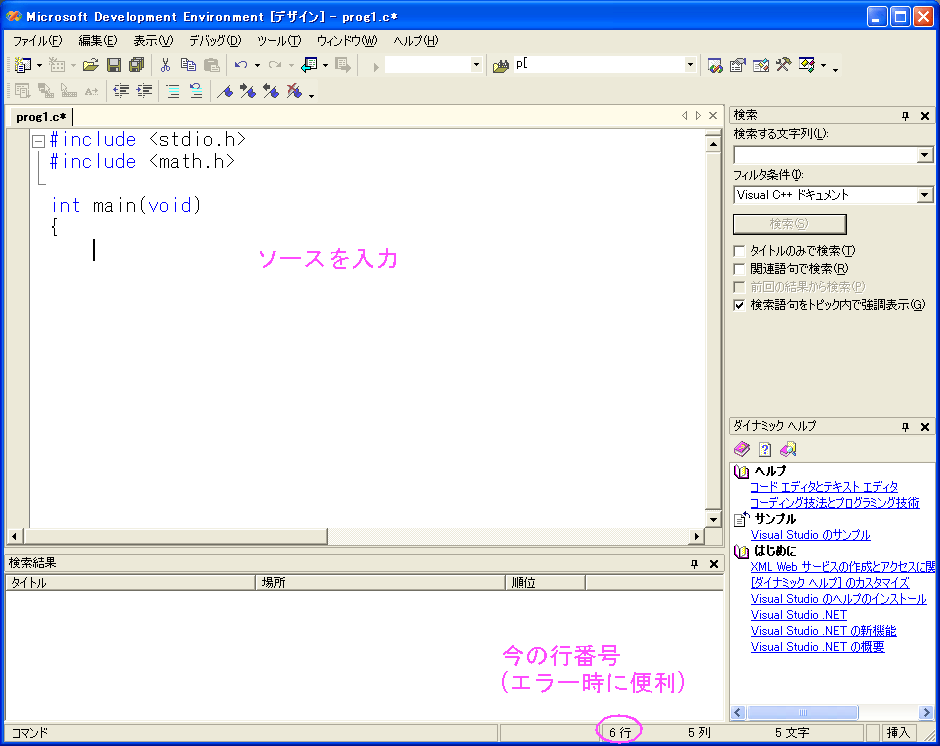Image resolution: width=940 pixels, height=746 pixels.
Task: Clear all bookmarks with the red-X flag icon
Action: (294, 91)
